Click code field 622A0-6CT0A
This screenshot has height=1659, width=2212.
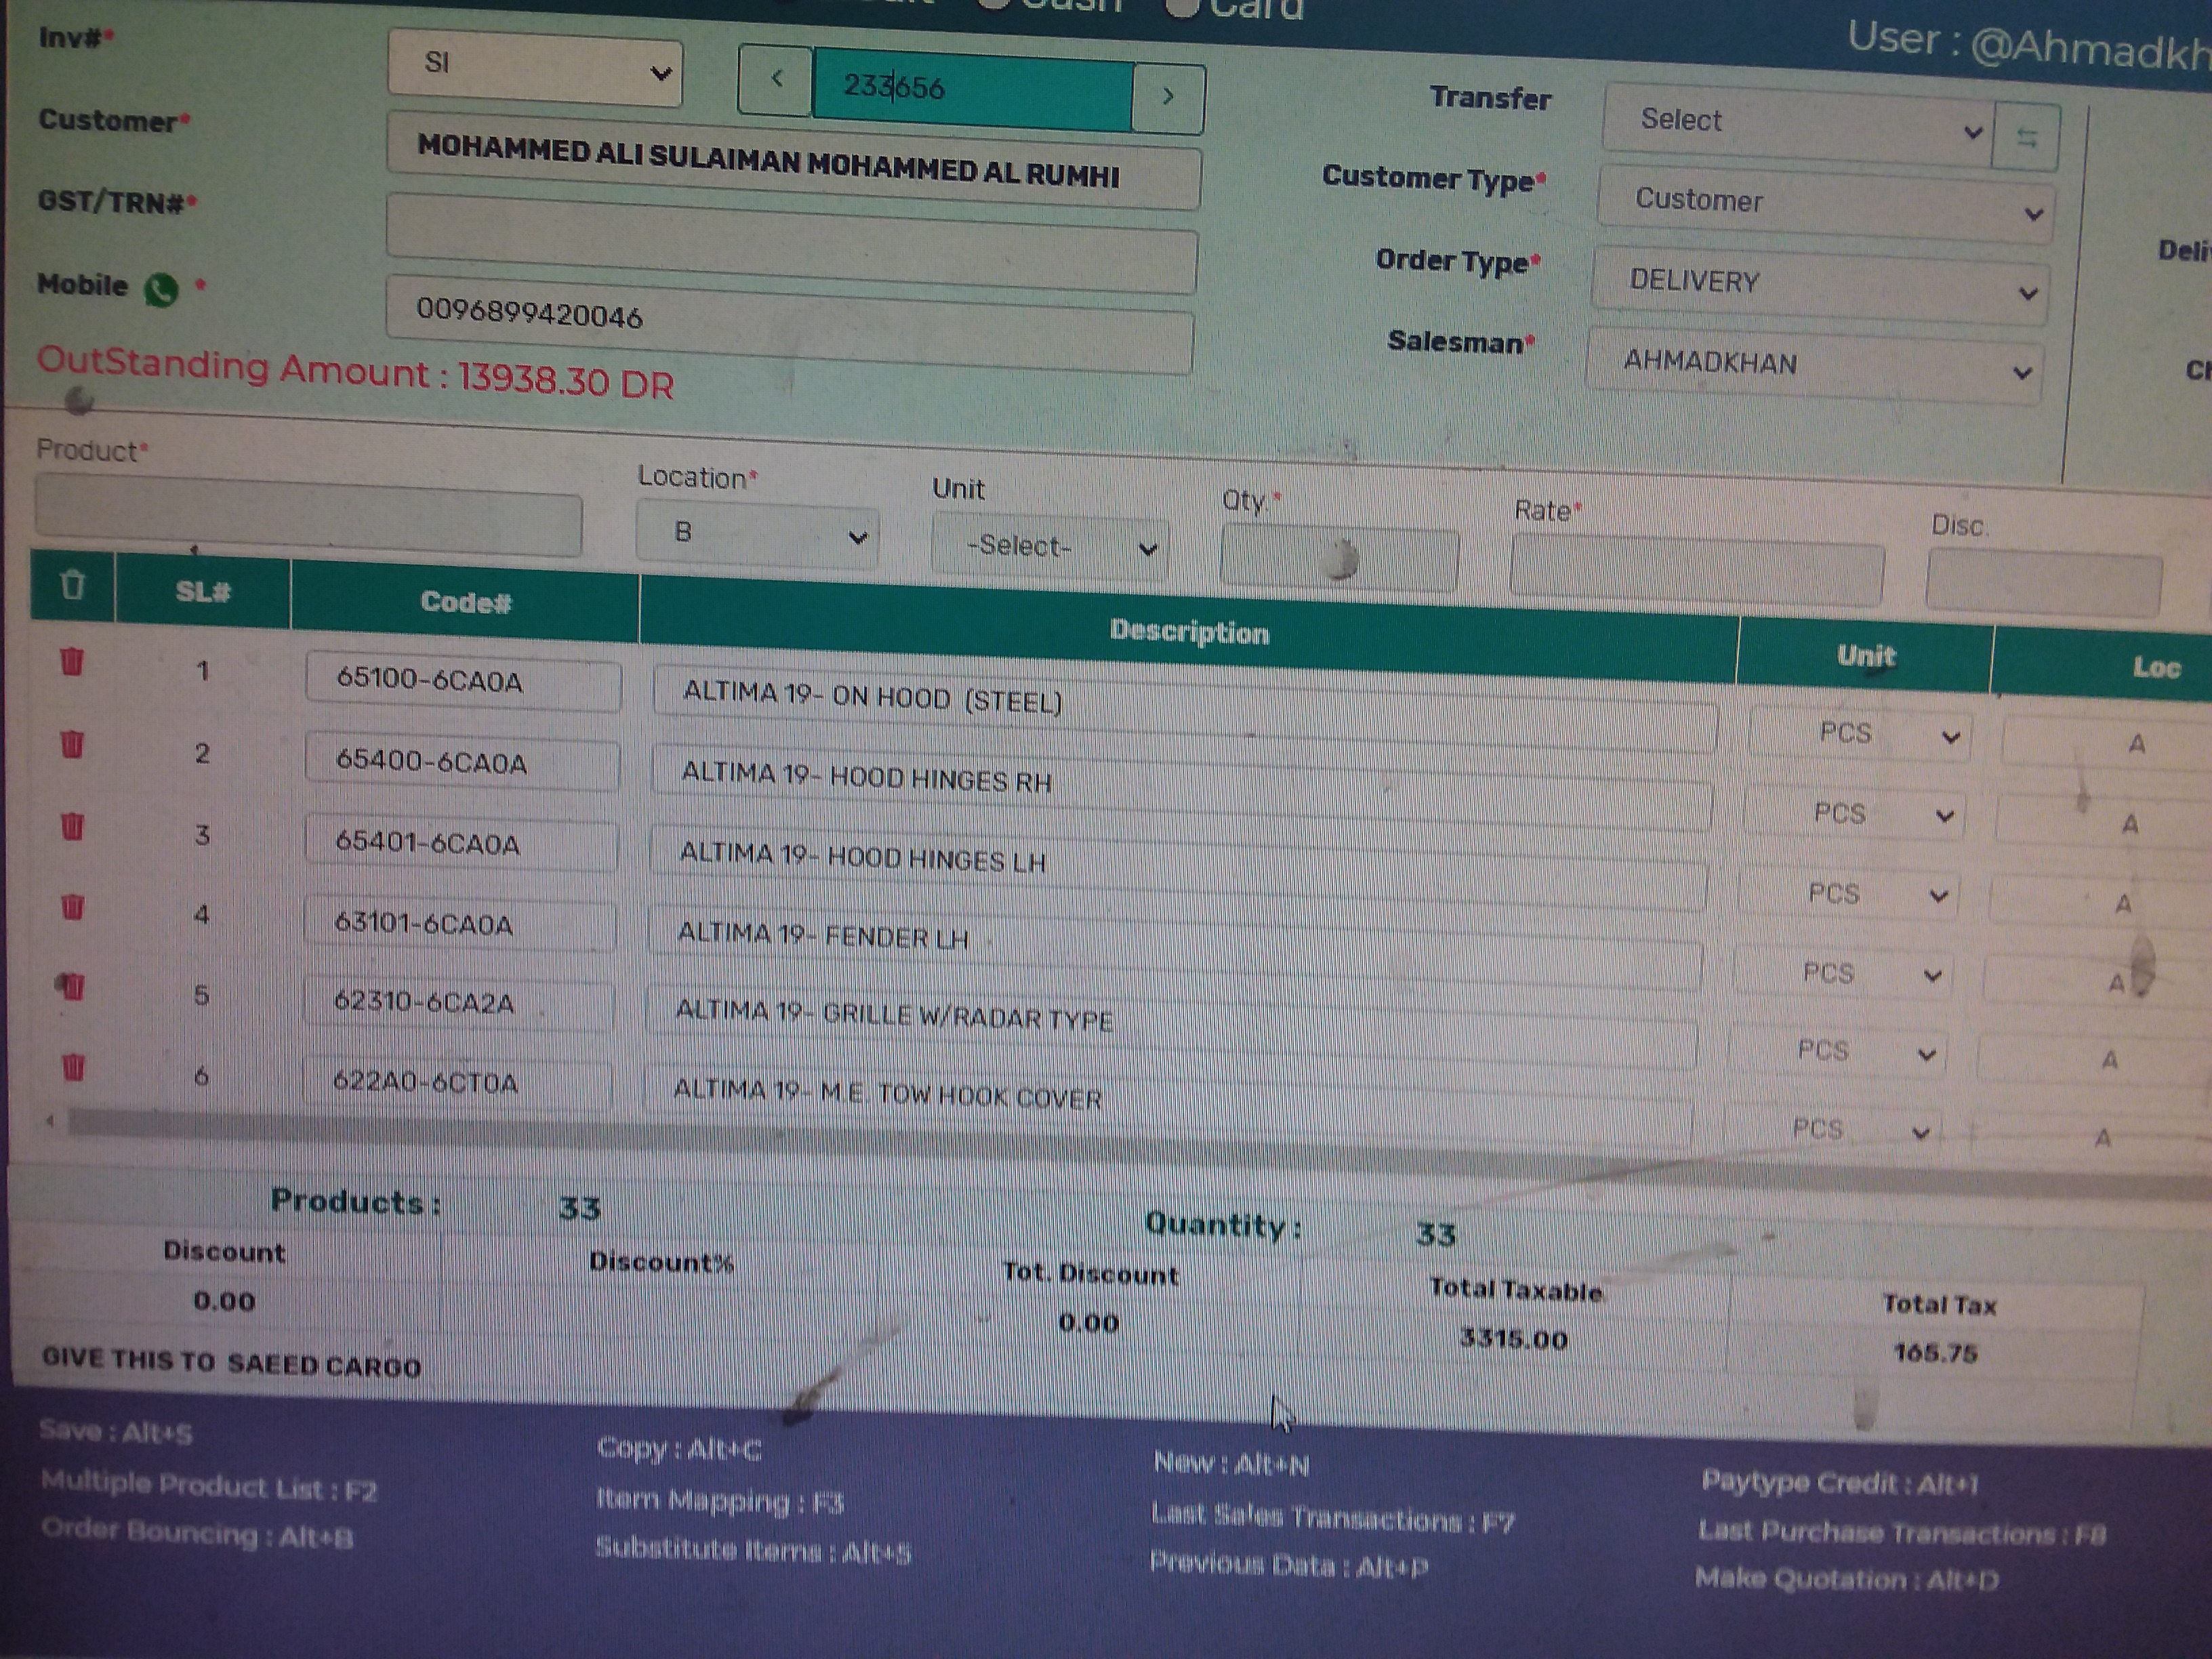pyautogui.click(x=457, y=1082)
